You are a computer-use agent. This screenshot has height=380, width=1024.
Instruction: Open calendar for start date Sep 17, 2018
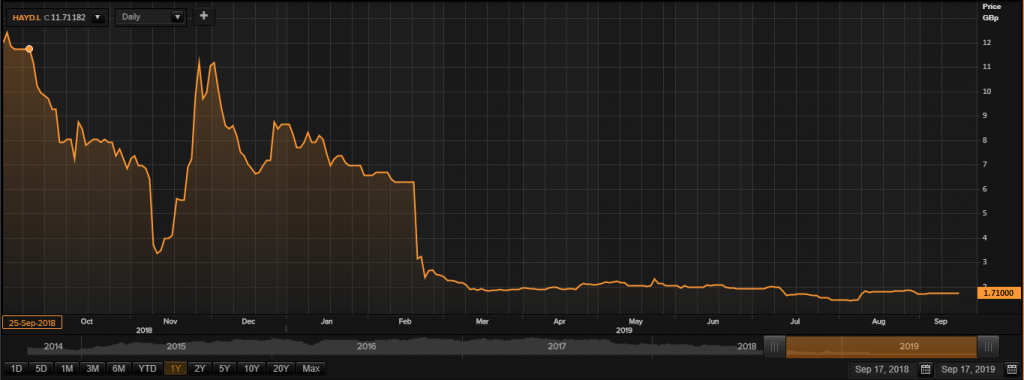pyautogui.click(x=925, y=369)
